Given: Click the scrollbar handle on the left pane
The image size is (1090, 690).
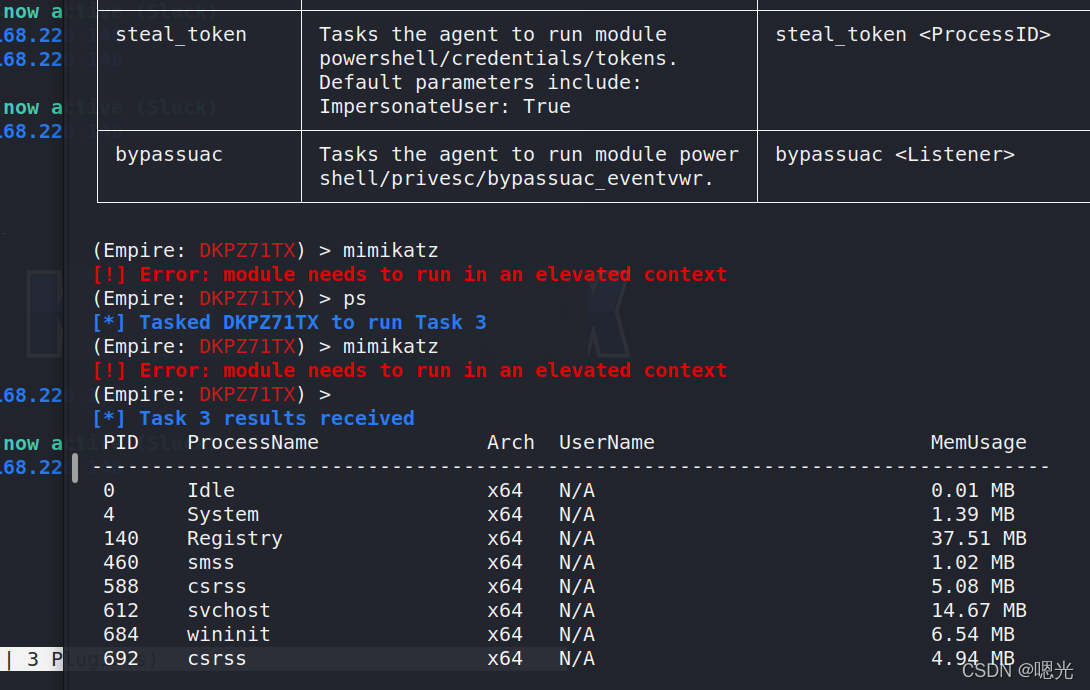Looking at the screenshot, I should point(75,467).
